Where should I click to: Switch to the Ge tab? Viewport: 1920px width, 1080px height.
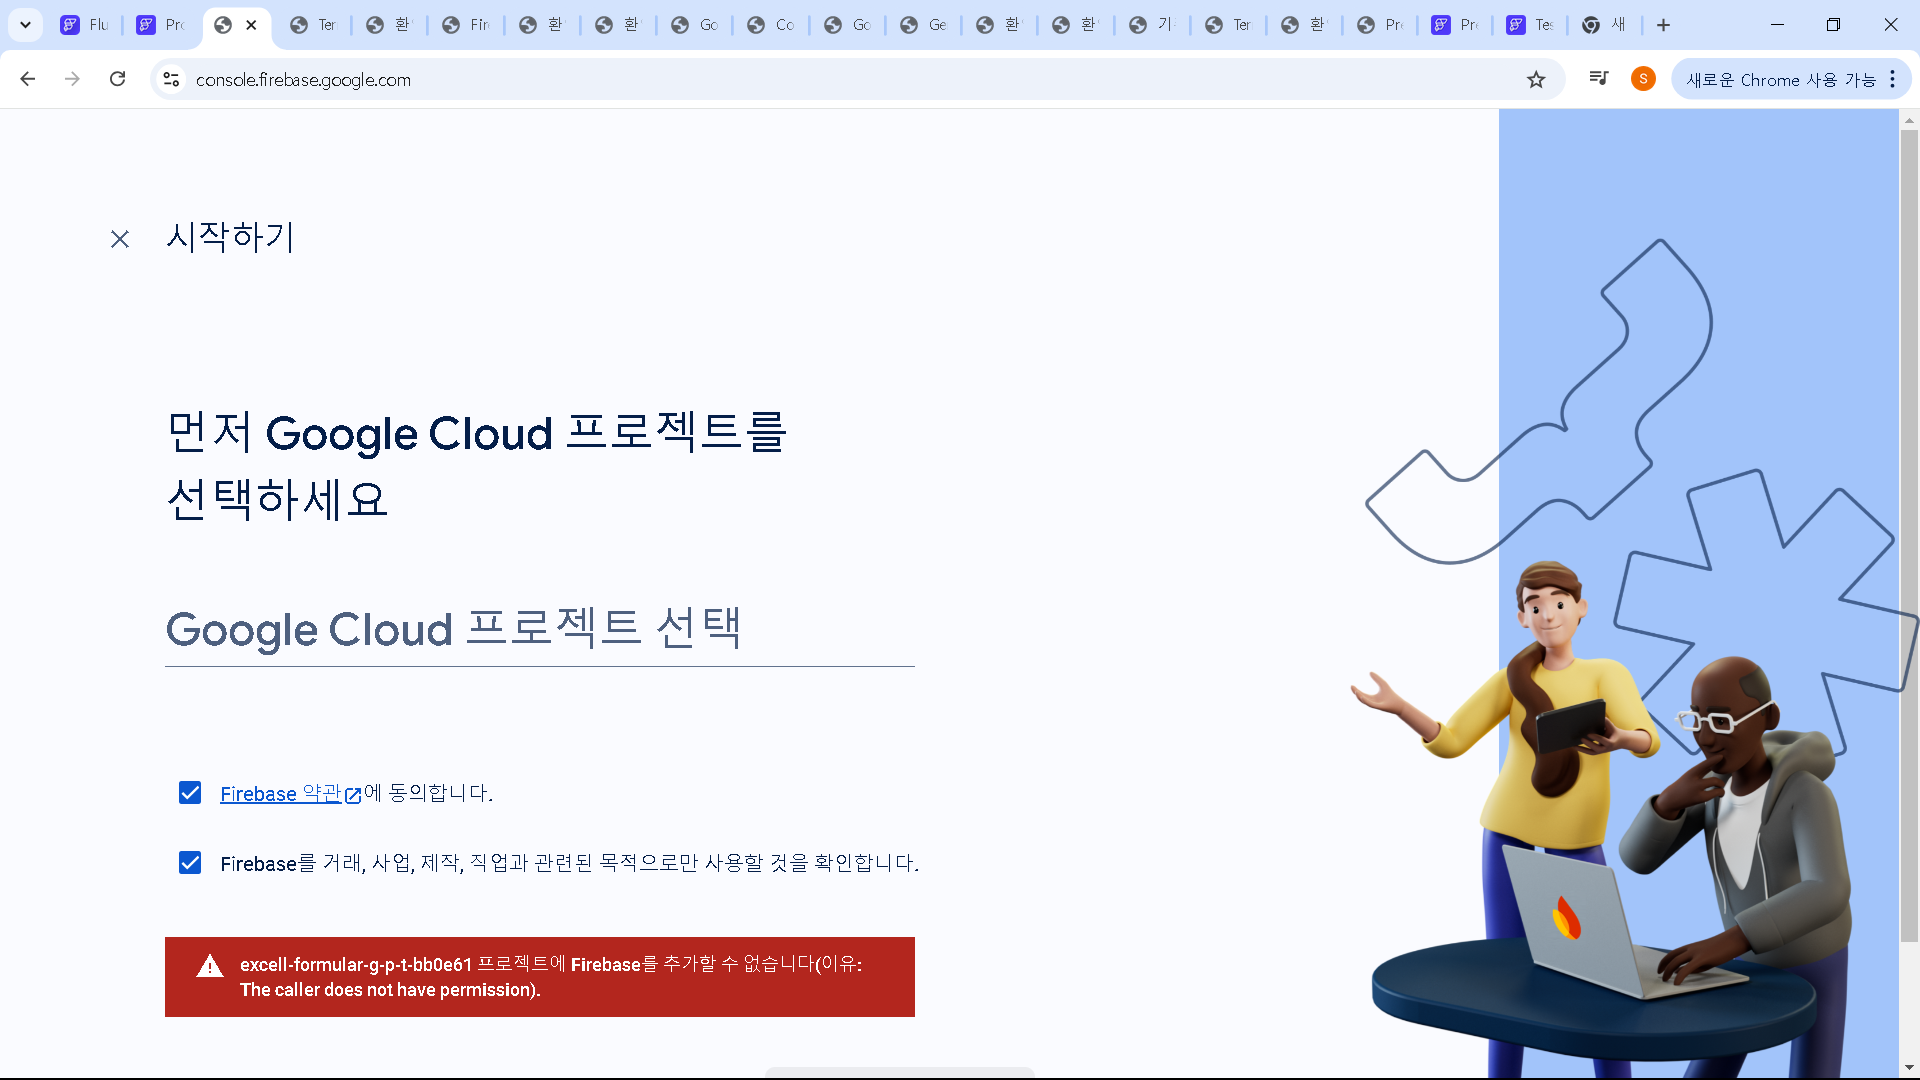pos(924,25)
